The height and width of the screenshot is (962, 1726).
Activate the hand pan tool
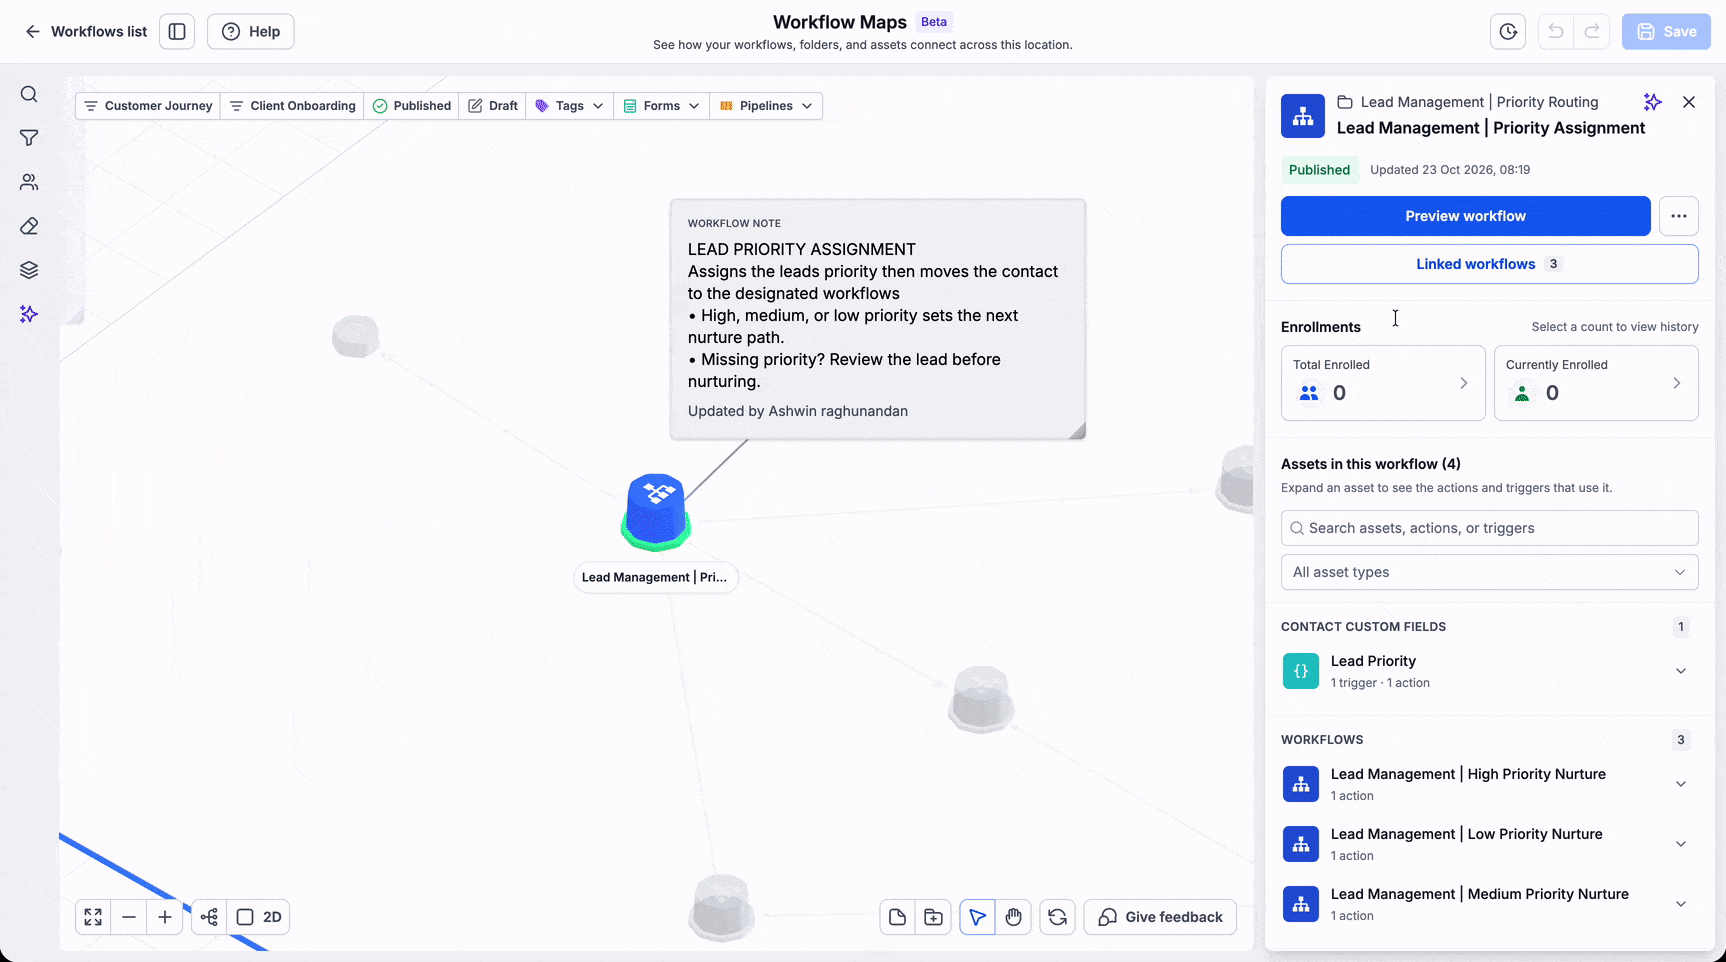(x=1014, y=917)
